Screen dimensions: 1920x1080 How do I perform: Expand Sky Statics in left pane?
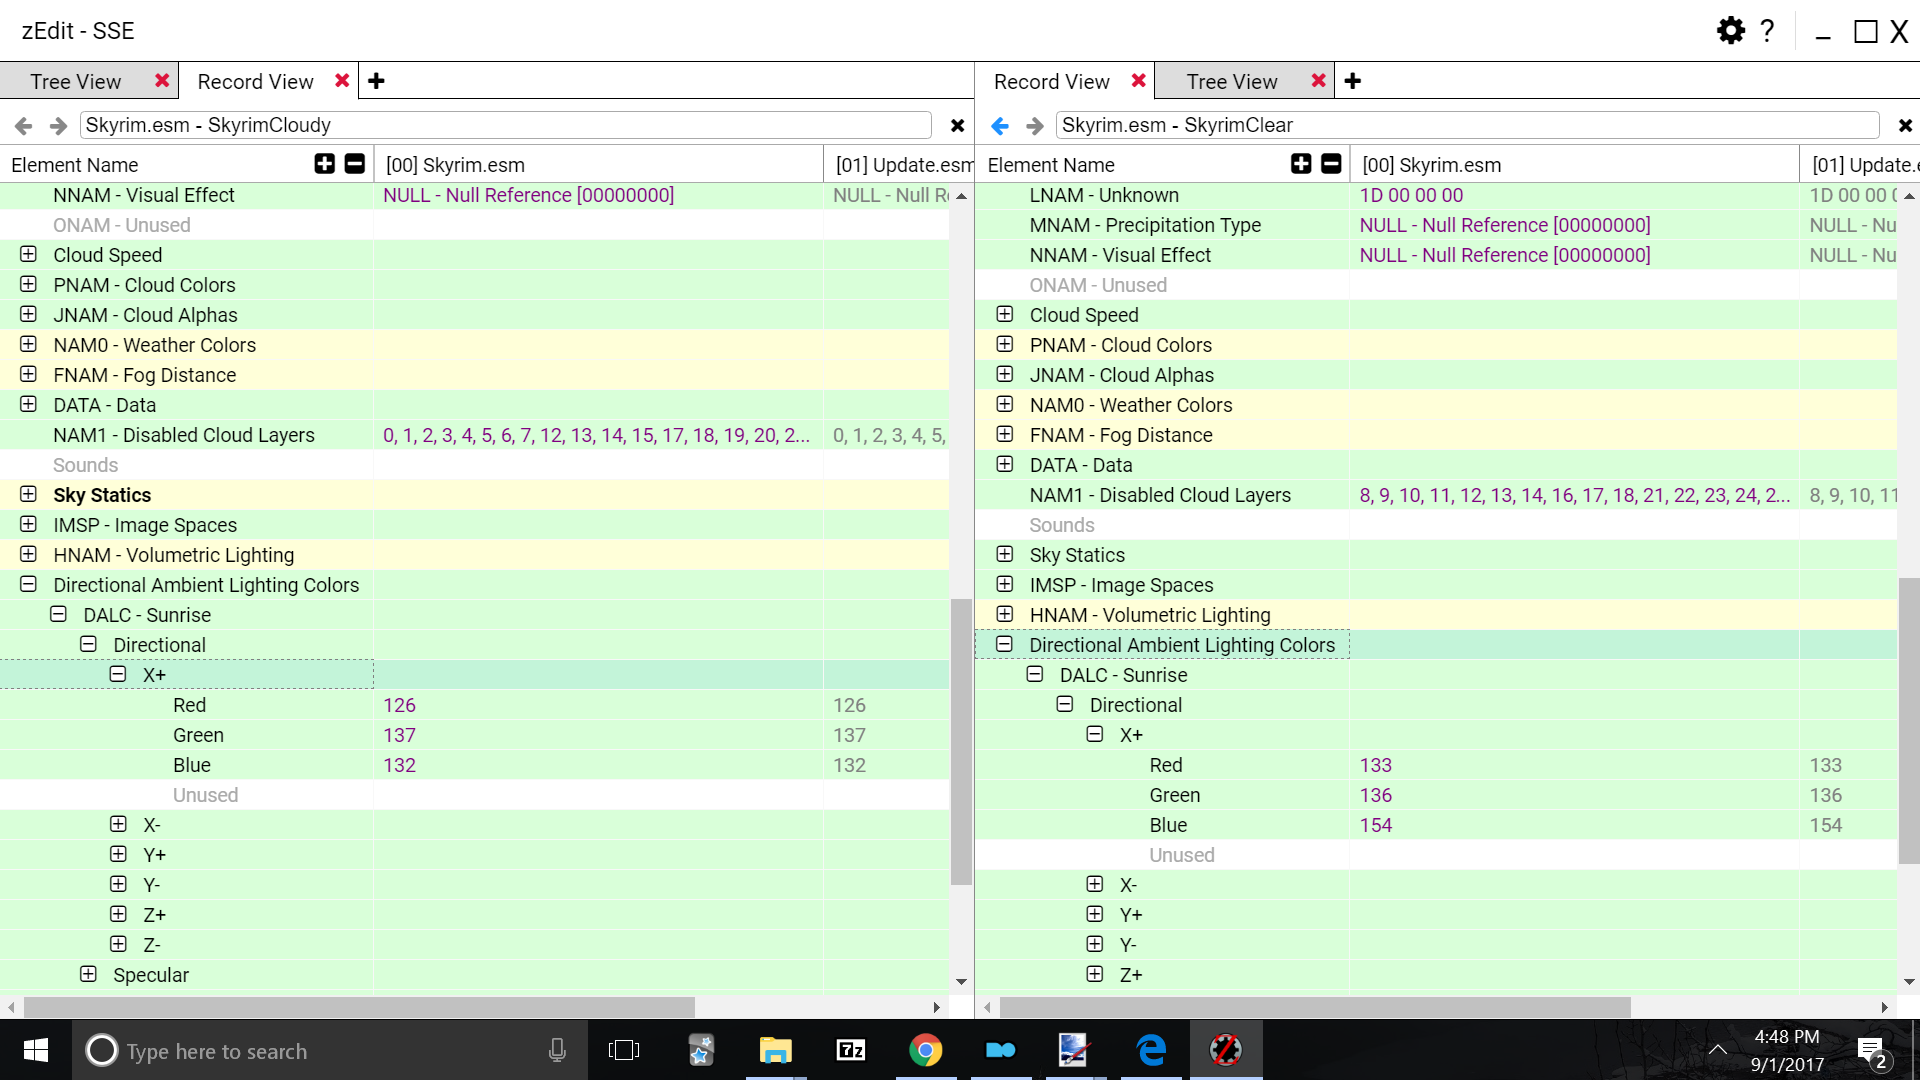[x=28, y=494]
